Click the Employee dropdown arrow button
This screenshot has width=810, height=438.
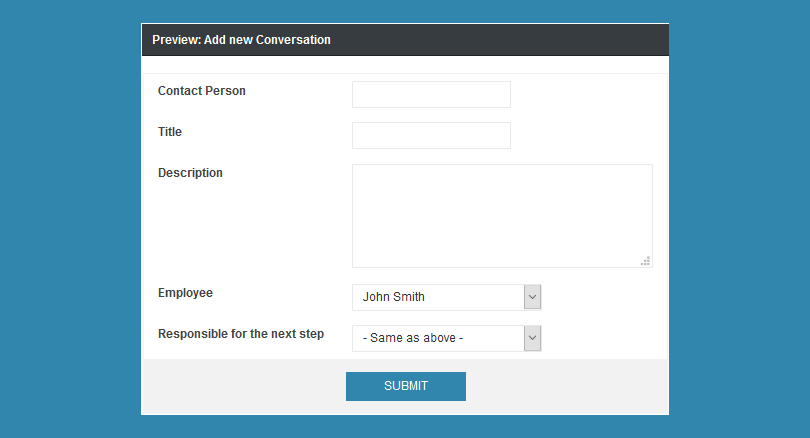[533, 297]
